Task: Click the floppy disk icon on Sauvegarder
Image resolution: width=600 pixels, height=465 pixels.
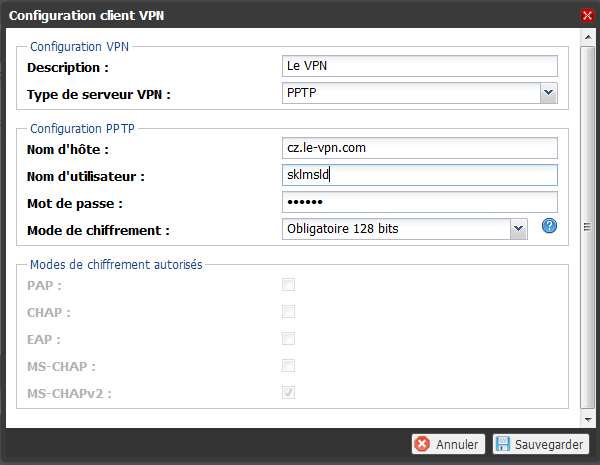Action: tap(503, 444)
